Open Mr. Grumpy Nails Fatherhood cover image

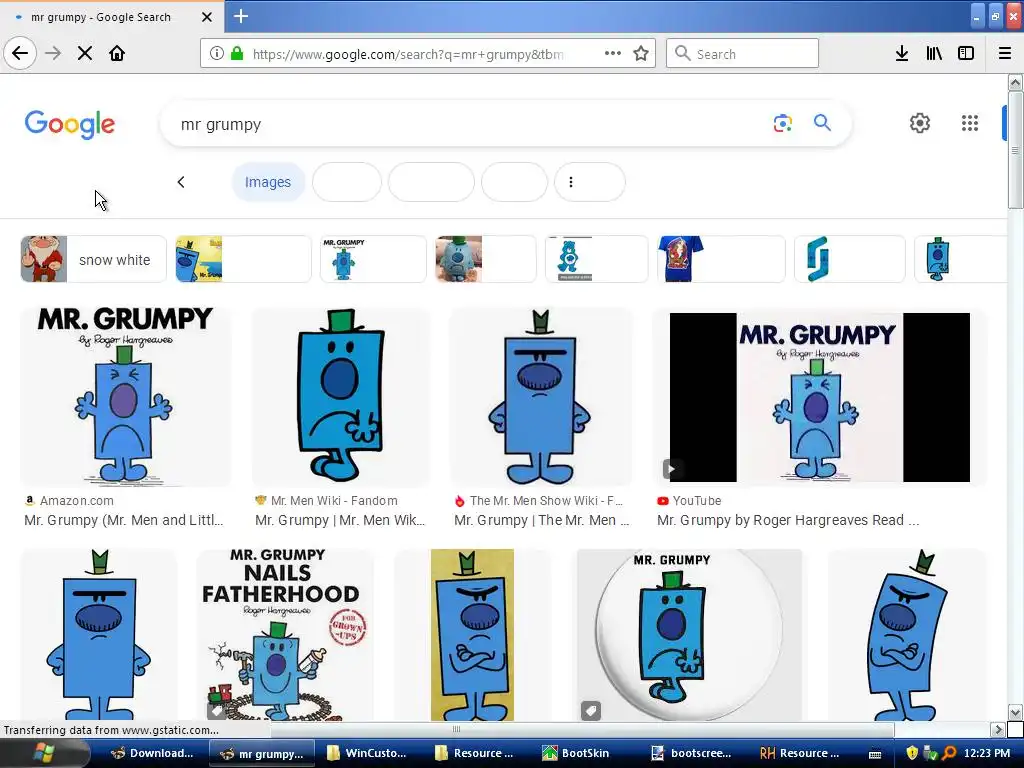tap(285, 635)
